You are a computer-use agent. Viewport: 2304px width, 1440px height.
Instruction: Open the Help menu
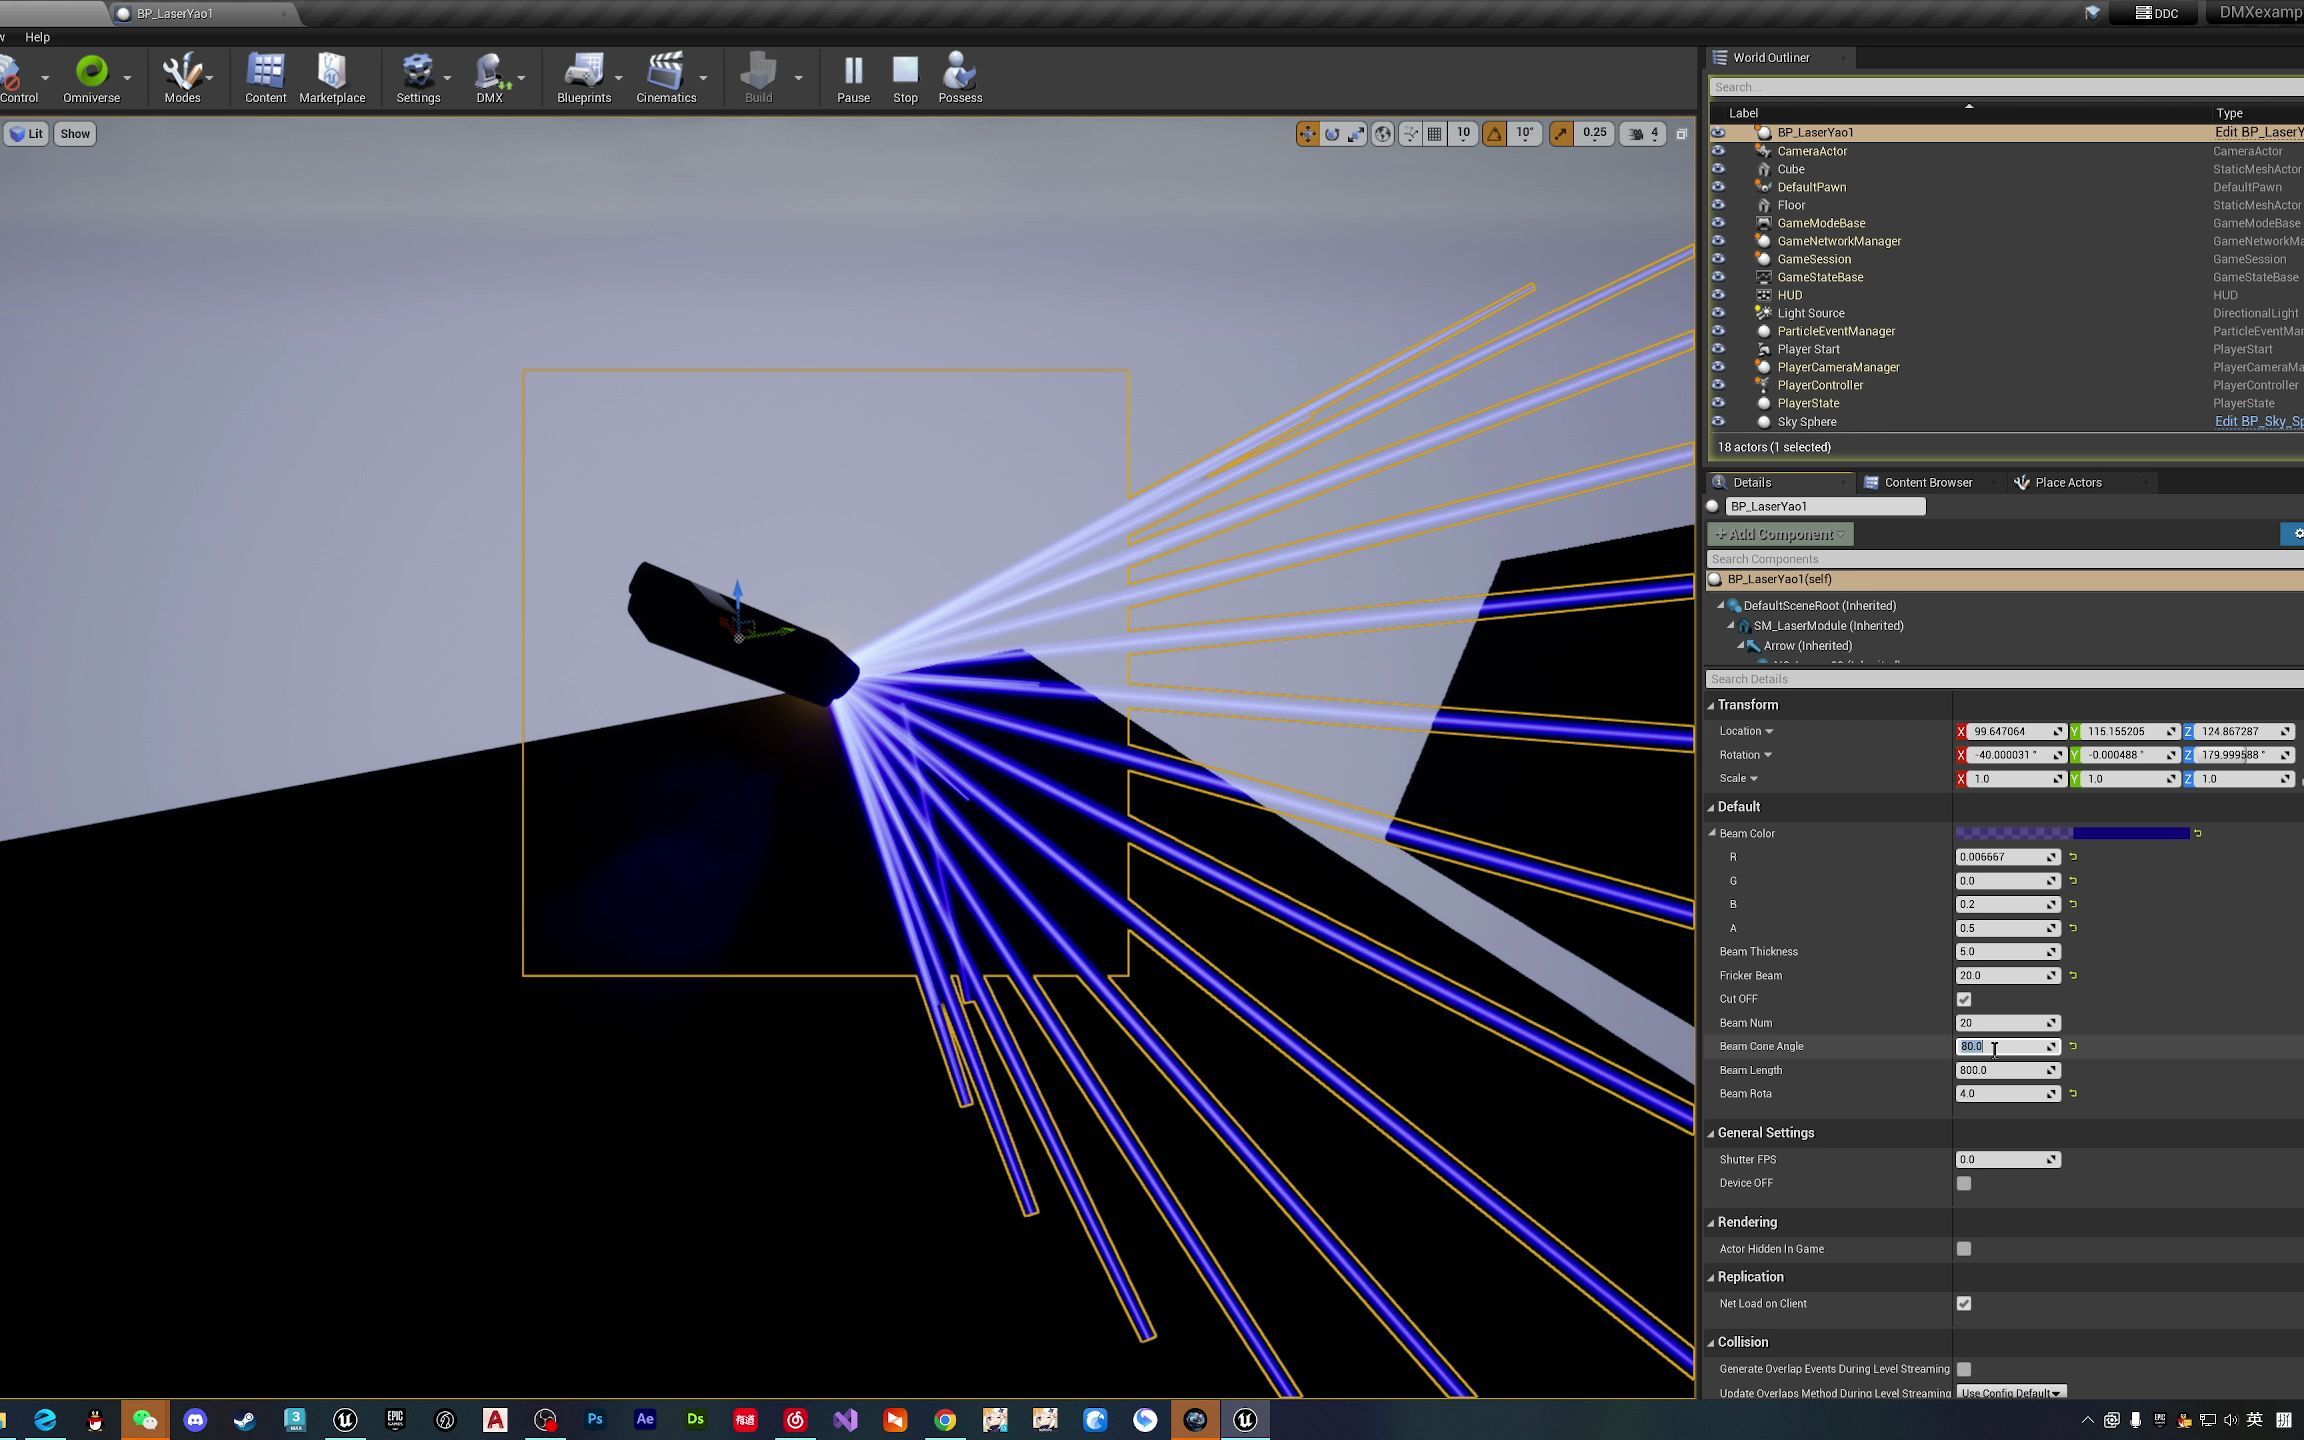coord(37,37)
